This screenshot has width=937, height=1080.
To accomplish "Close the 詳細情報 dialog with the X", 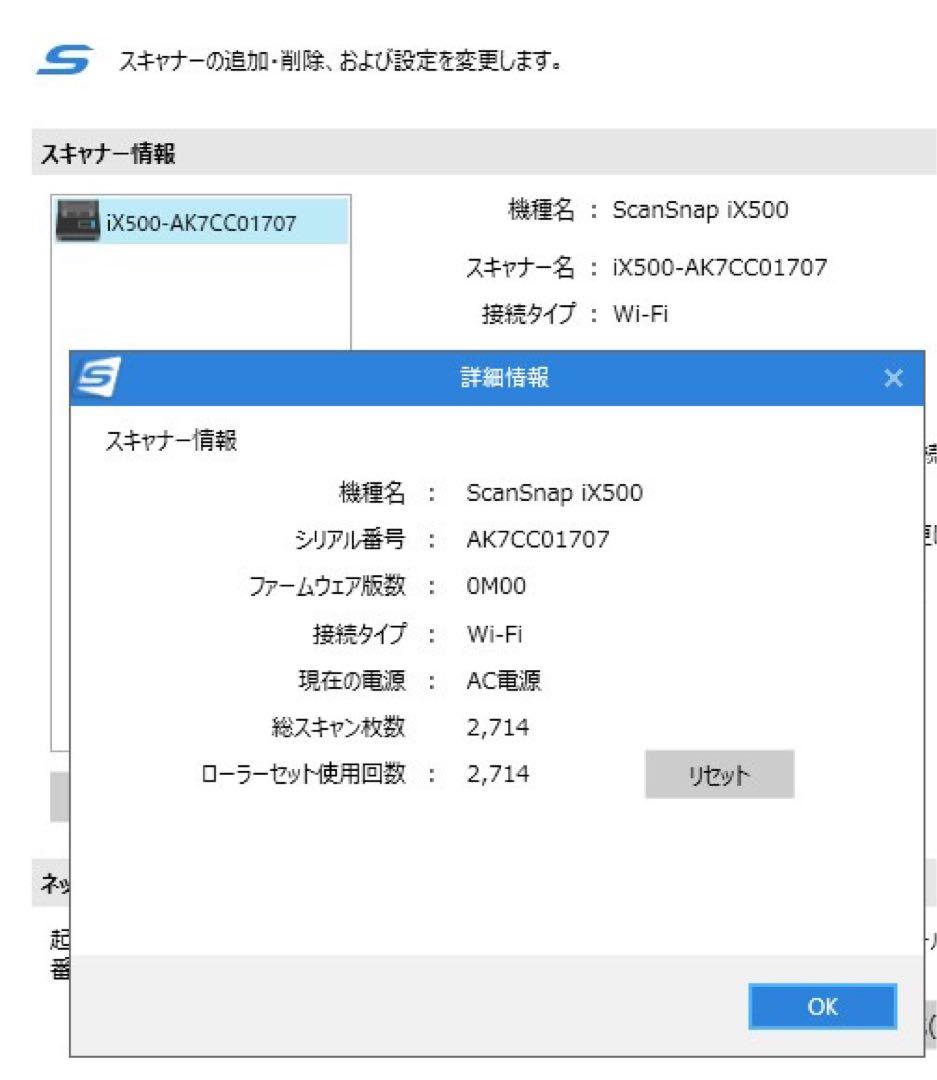I will 893,378.
